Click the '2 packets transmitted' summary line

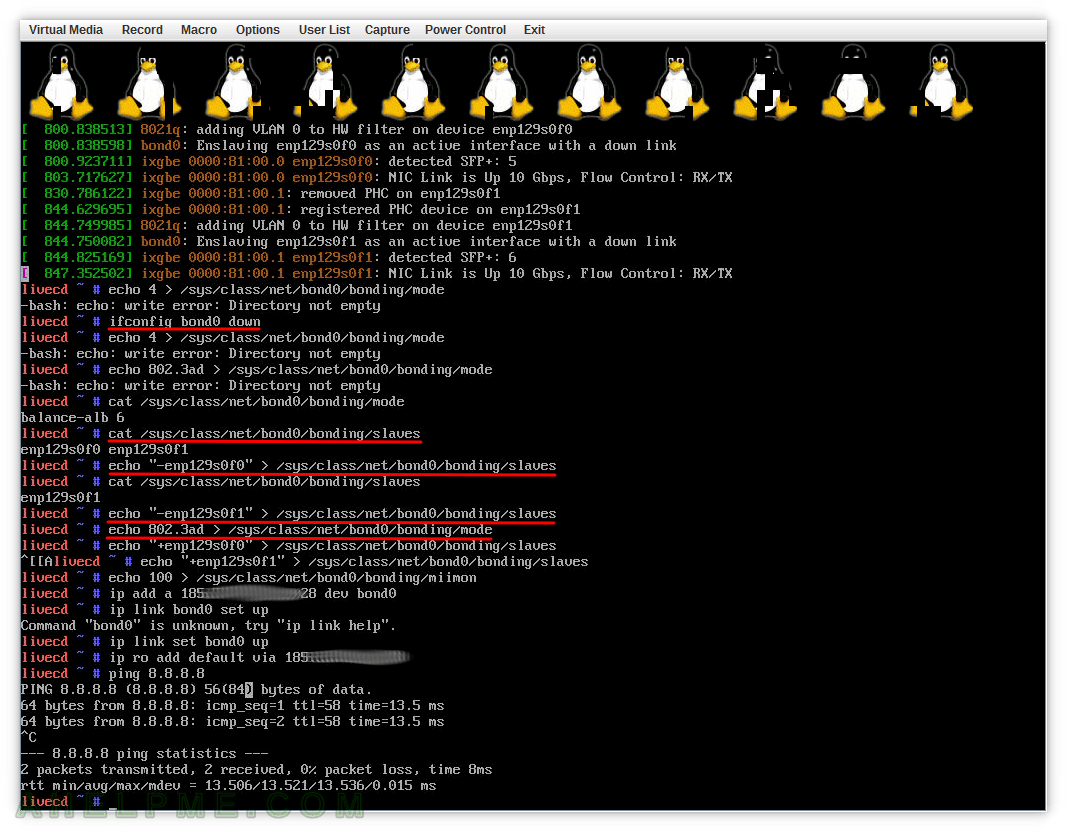point(257,769)
